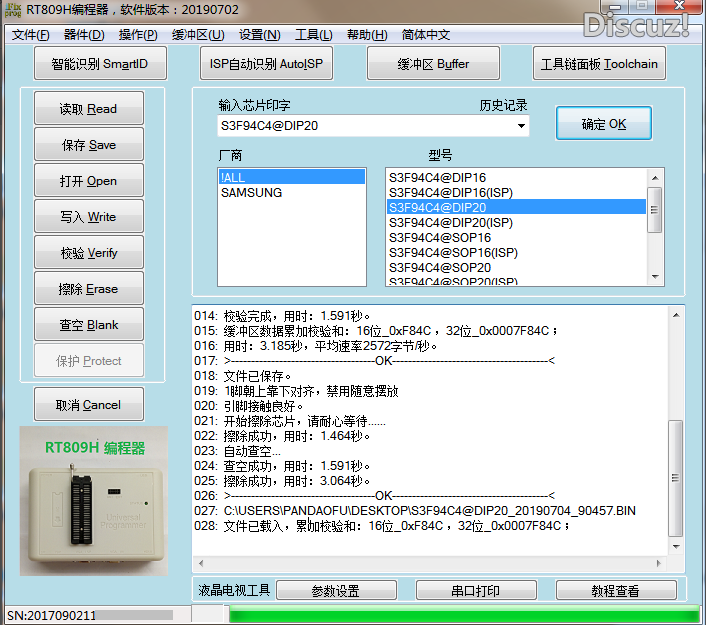Image resolution: width=706 pixels, height=625 pixels.
Task: Click the 写入 Write button
Action: [89, 216]
